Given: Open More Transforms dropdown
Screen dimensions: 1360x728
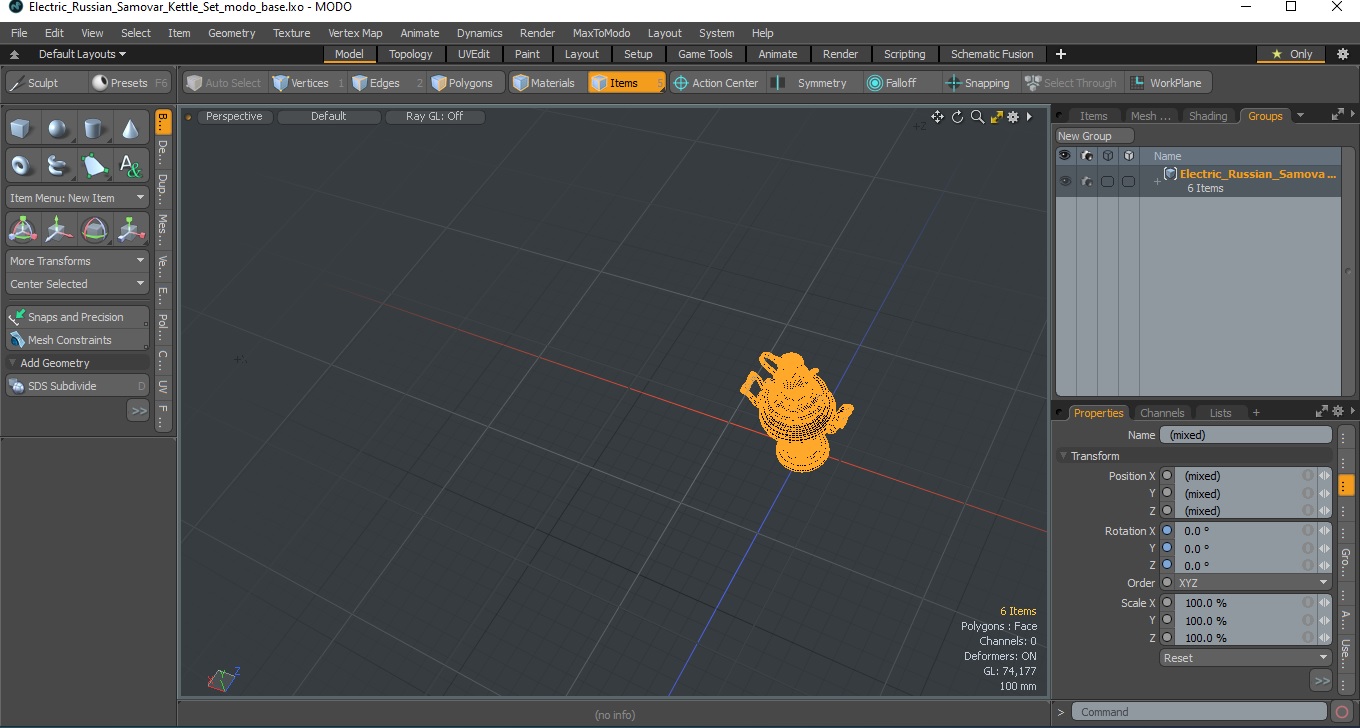Looking at the screenshot, I should pyautogui.click(x=77, y=261).
